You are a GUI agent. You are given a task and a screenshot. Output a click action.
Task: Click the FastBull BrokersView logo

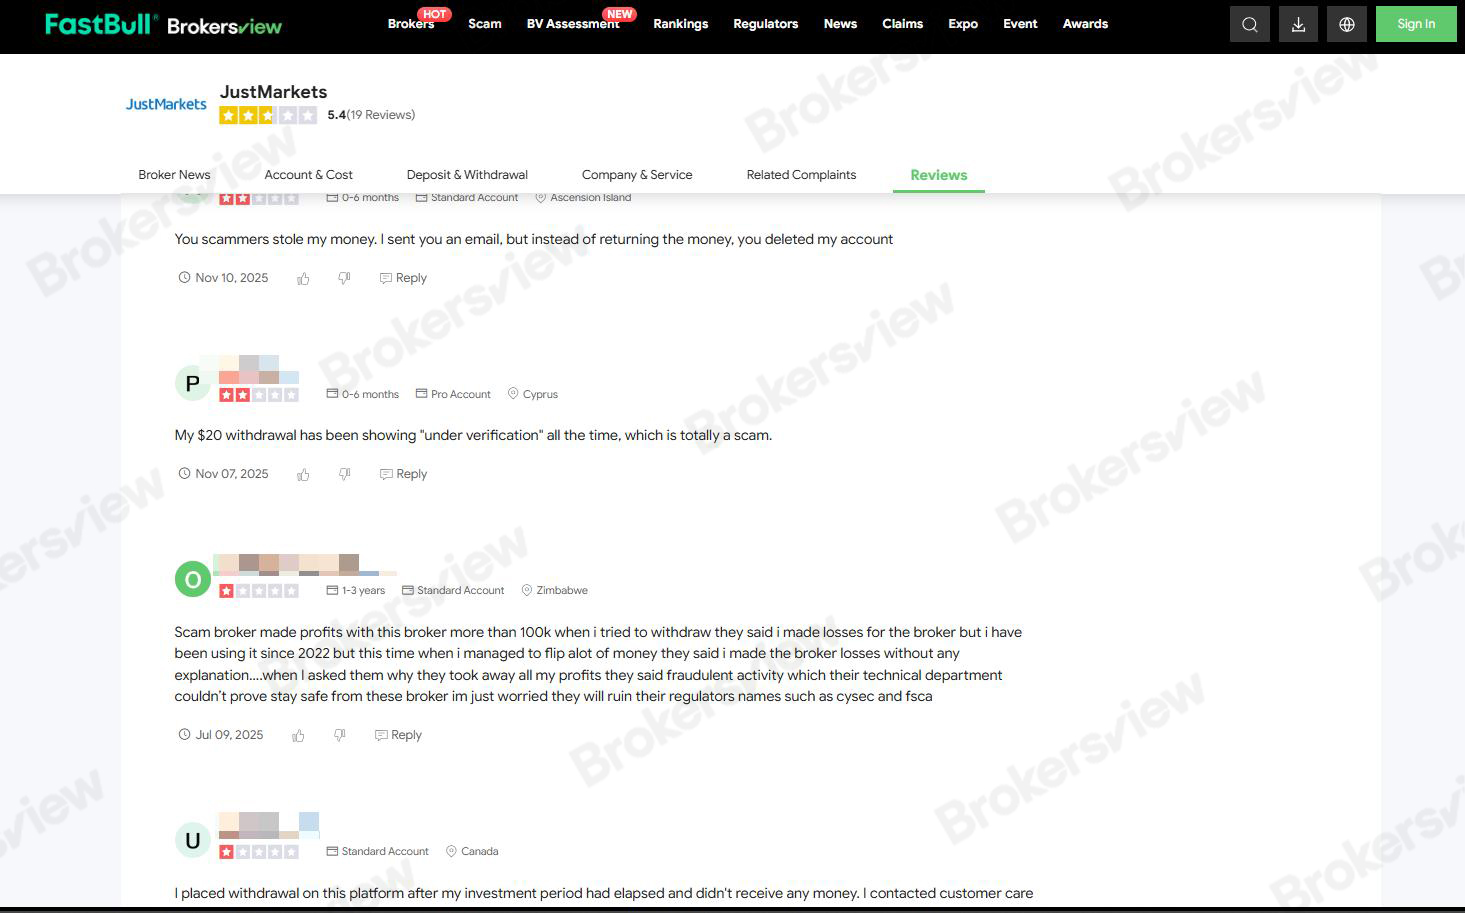[x=164, y=24]
